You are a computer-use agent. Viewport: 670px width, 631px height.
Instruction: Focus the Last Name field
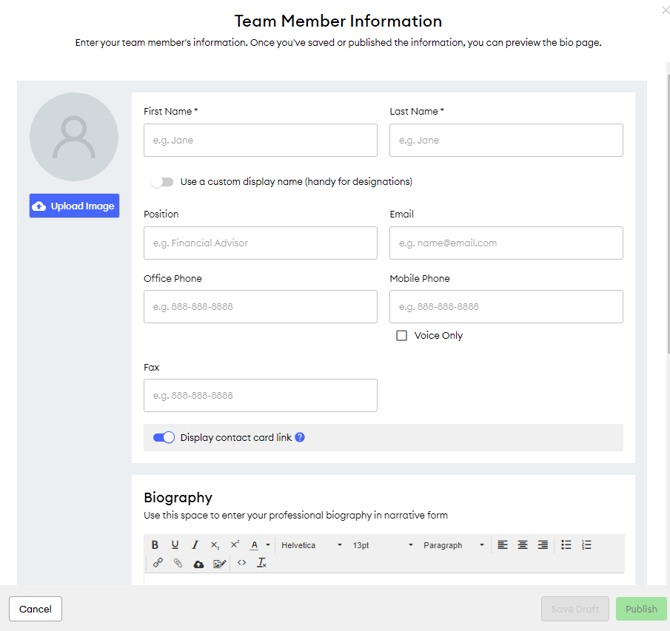506,140
